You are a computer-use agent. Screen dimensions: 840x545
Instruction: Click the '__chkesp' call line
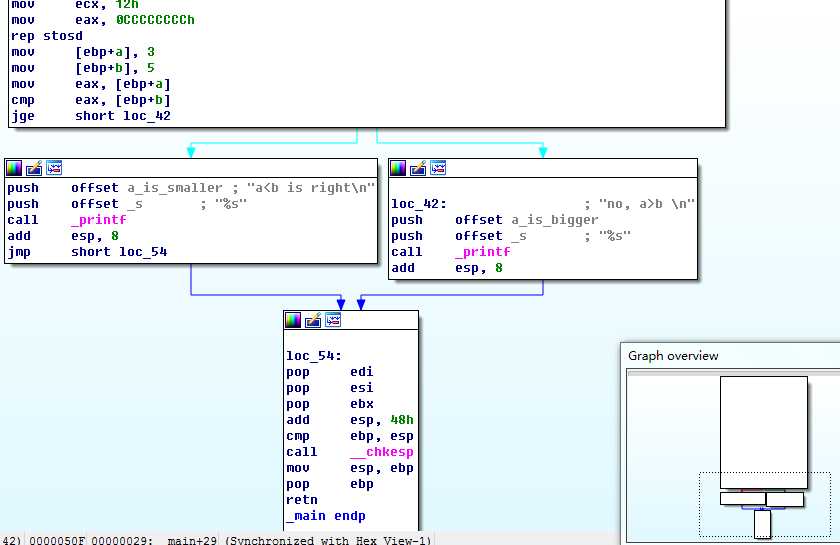(350, 453)
